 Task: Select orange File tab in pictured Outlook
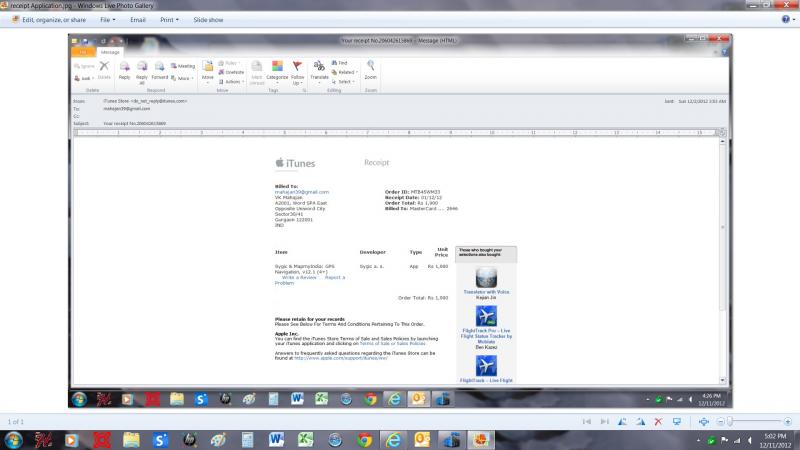[x=83, y=52]
